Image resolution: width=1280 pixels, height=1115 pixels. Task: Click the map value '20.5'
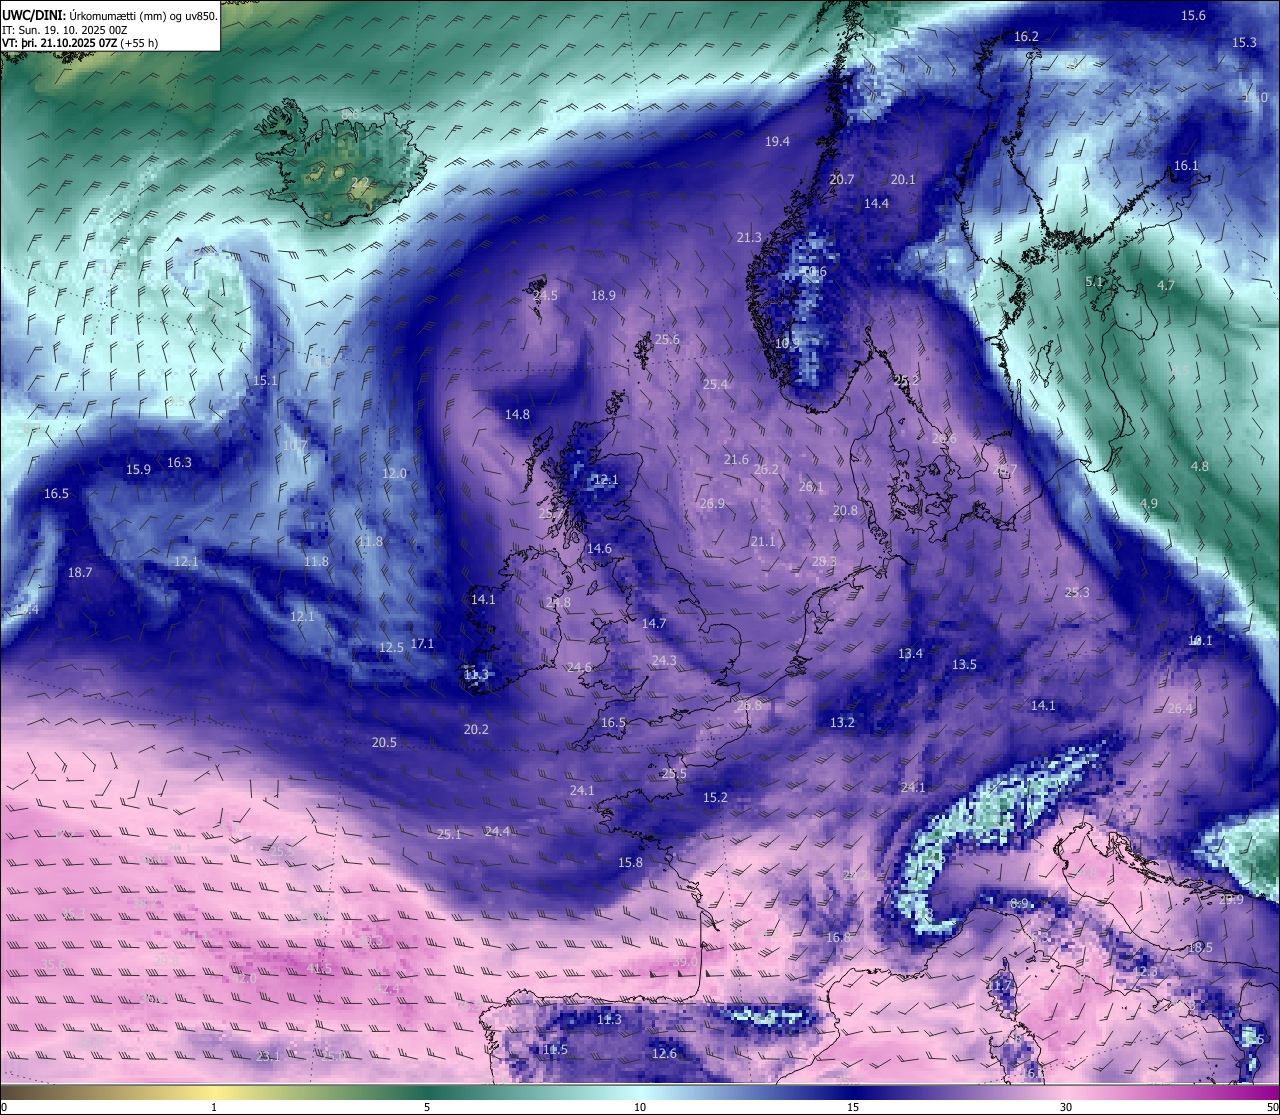pos(384,742)
